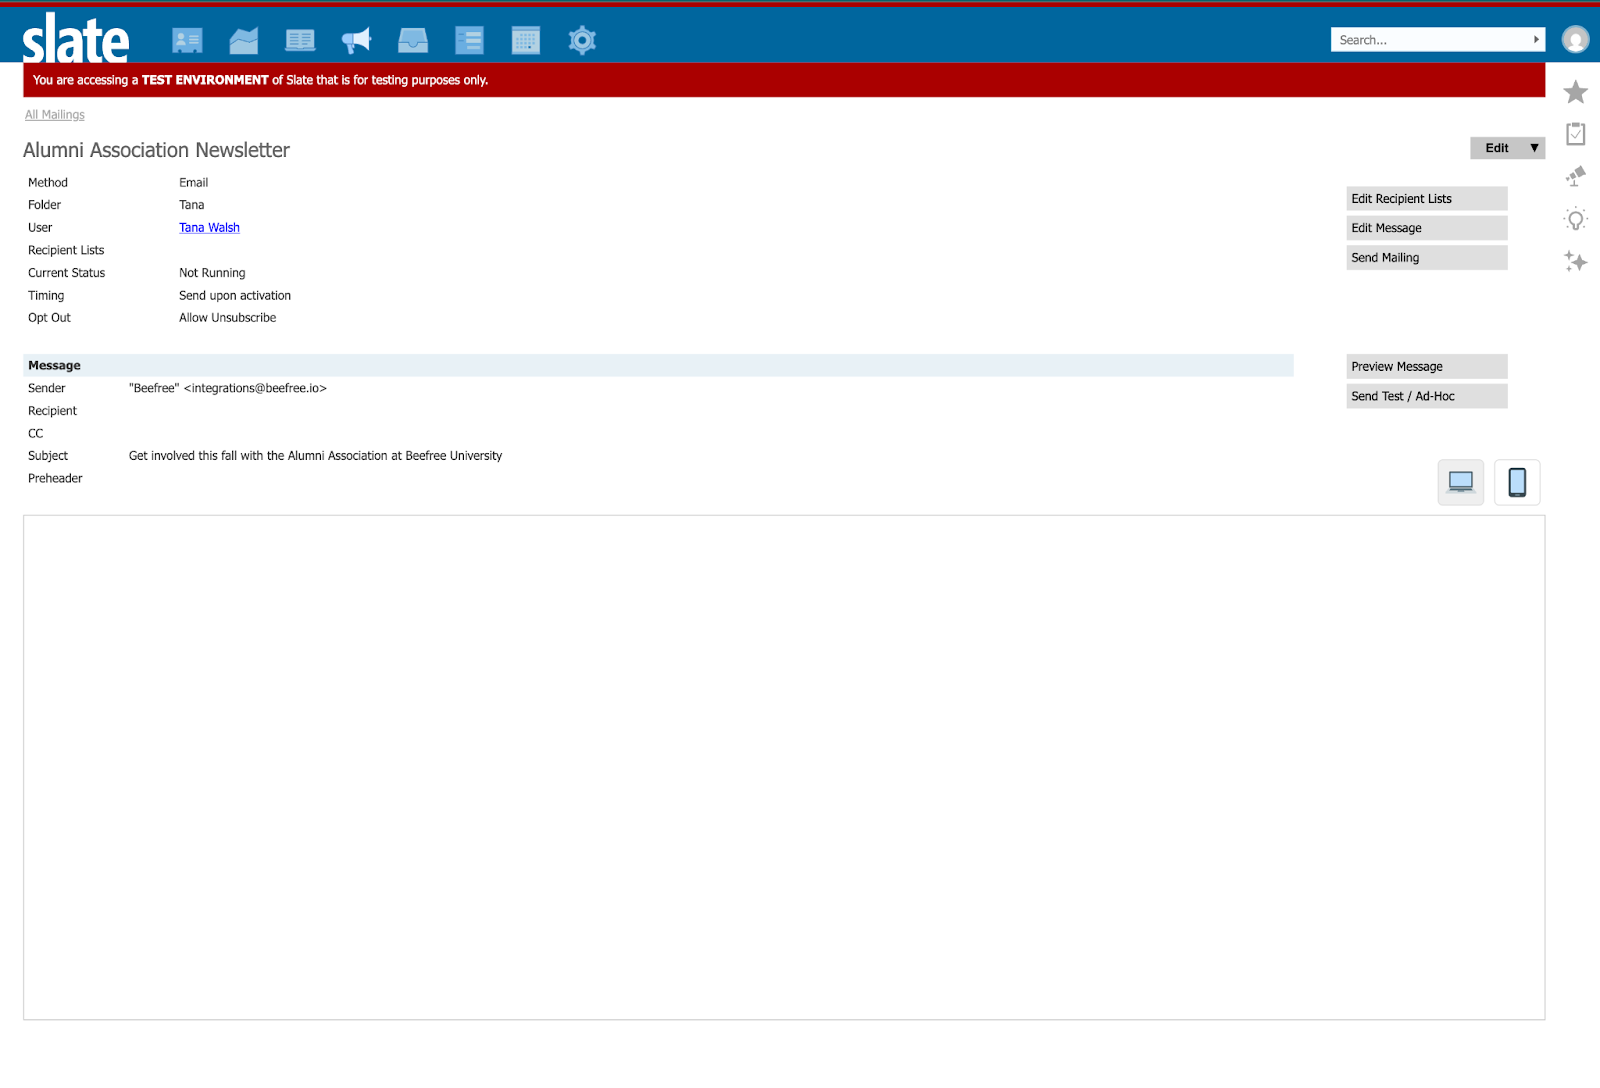
Task: Click Send Test / Ad-Hoc button
Action: 1427,396
